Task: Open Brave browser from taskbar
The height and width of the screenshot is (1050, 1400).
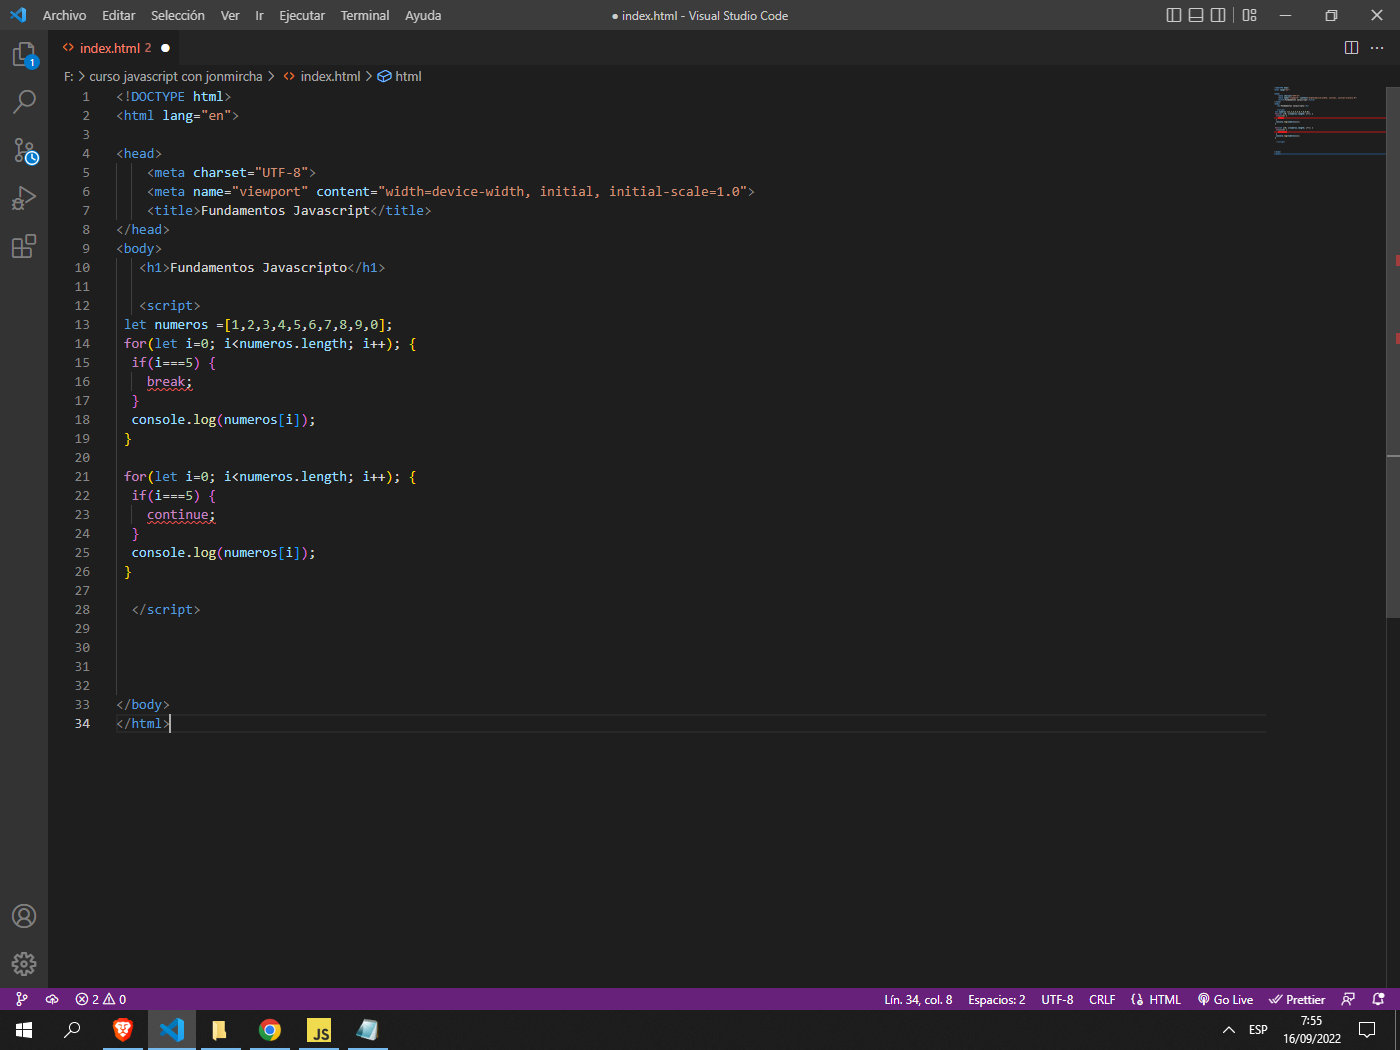Action: point(123,1030)
